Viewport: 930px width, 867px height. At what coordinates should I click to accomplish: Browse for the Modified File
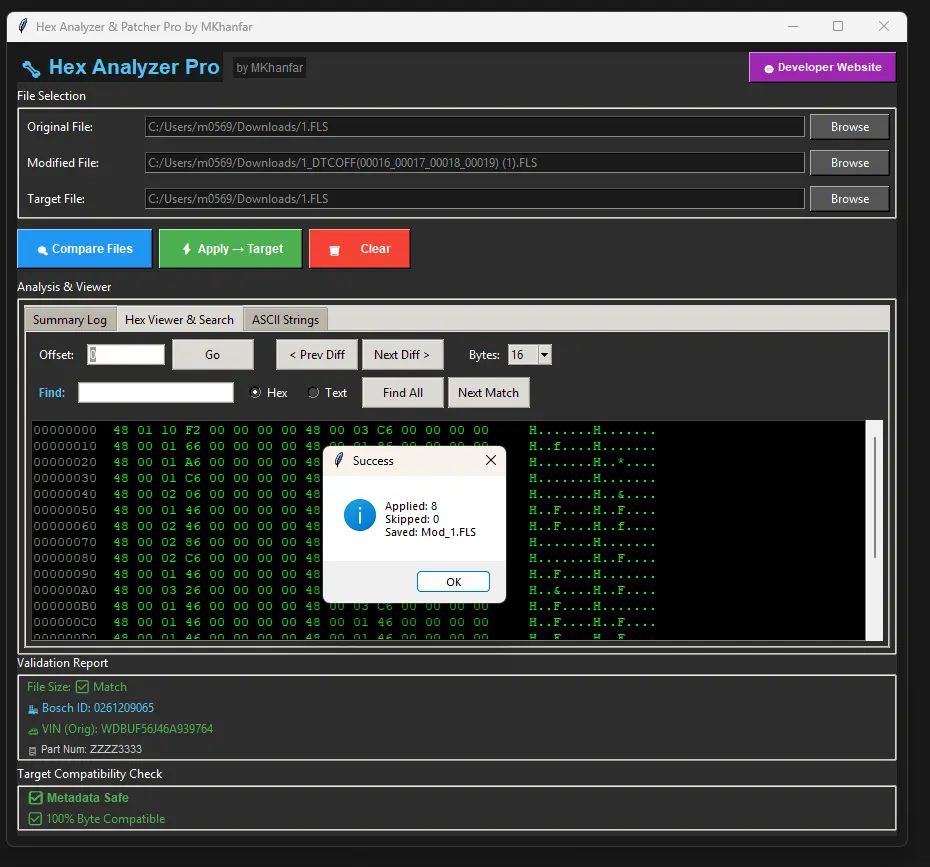tap(849, 163)
